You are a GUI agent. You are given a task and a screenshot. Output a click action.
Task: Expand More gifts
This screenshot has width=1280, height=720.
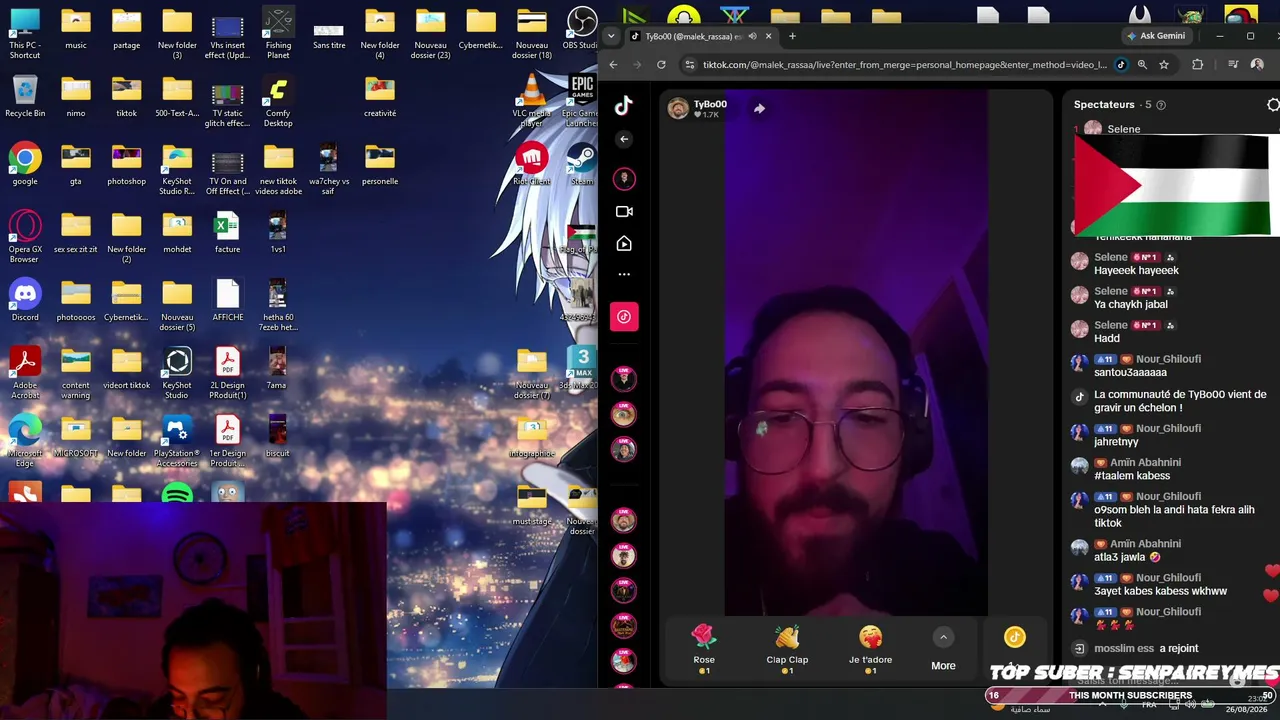pyautogui.click(x=943, y=648)
